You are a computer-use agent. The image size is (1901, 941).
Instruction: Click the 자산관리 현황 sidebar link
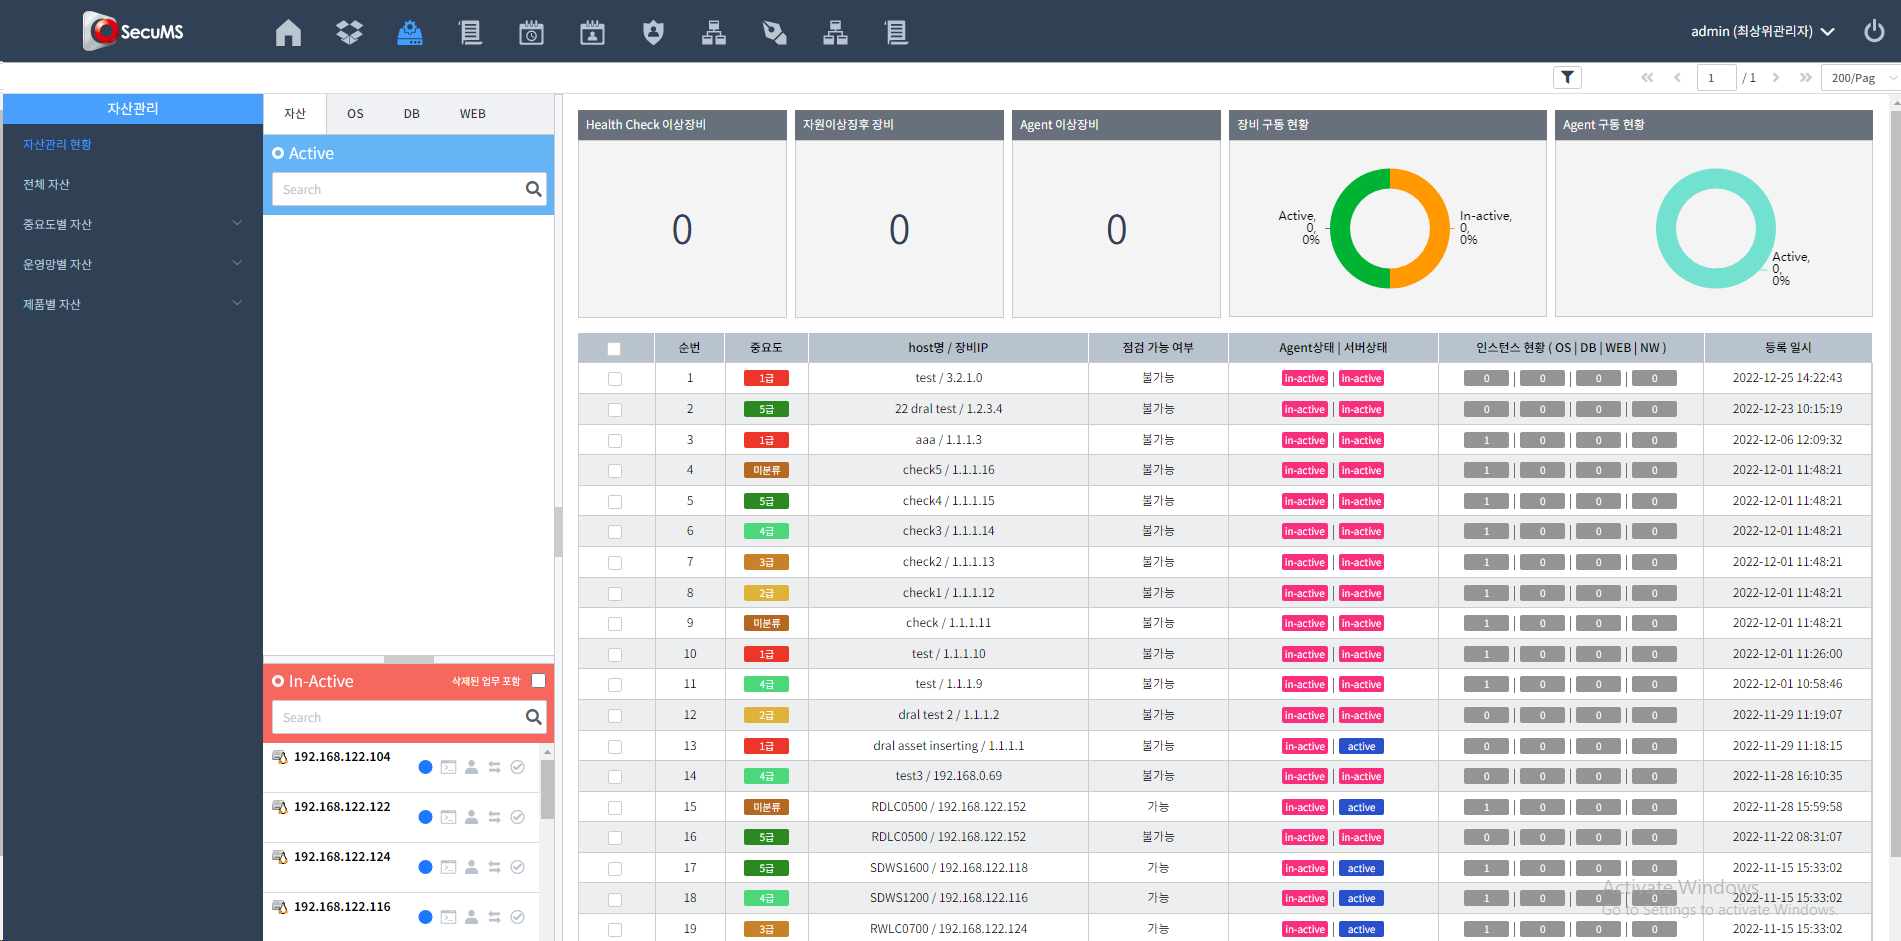pyautogui.click(x=57, y=144)
